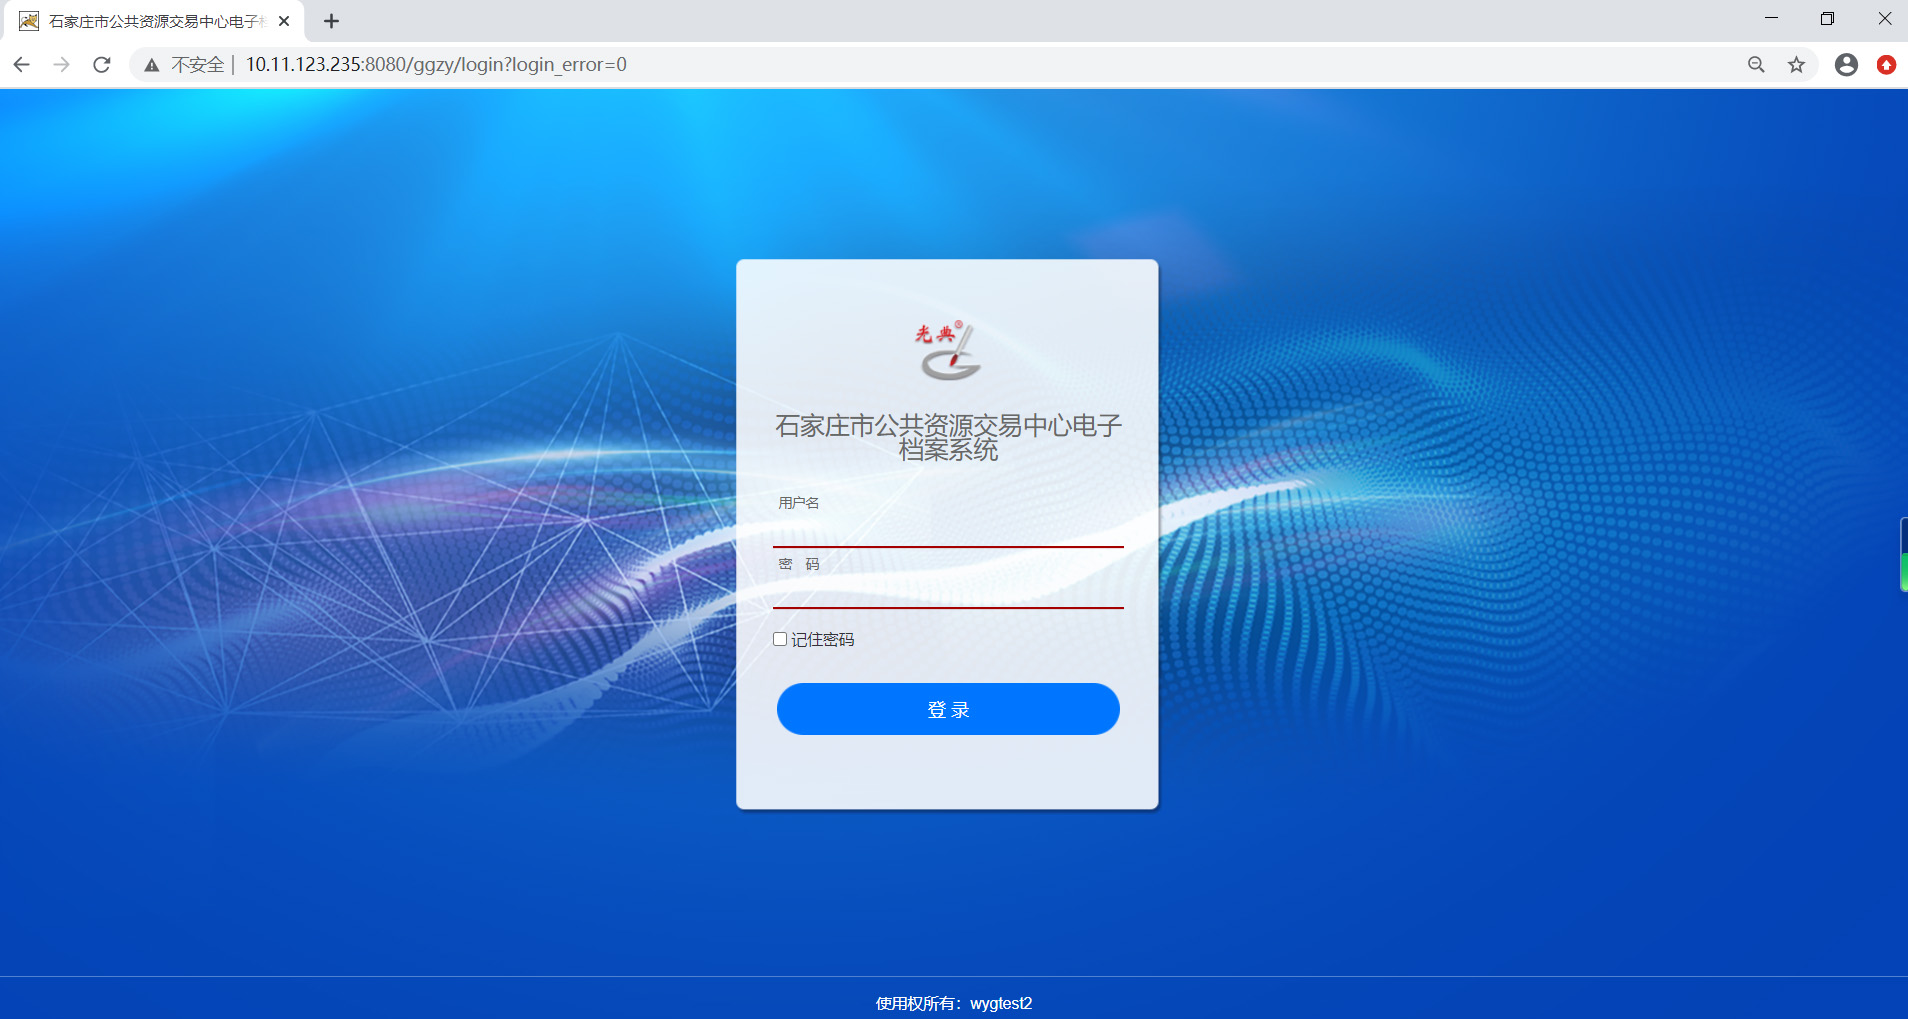The image size is (1908, 1019).
Task: Select the 石家庄市公共资源交易中心电子 browser tab
Action: coord(155,21)
